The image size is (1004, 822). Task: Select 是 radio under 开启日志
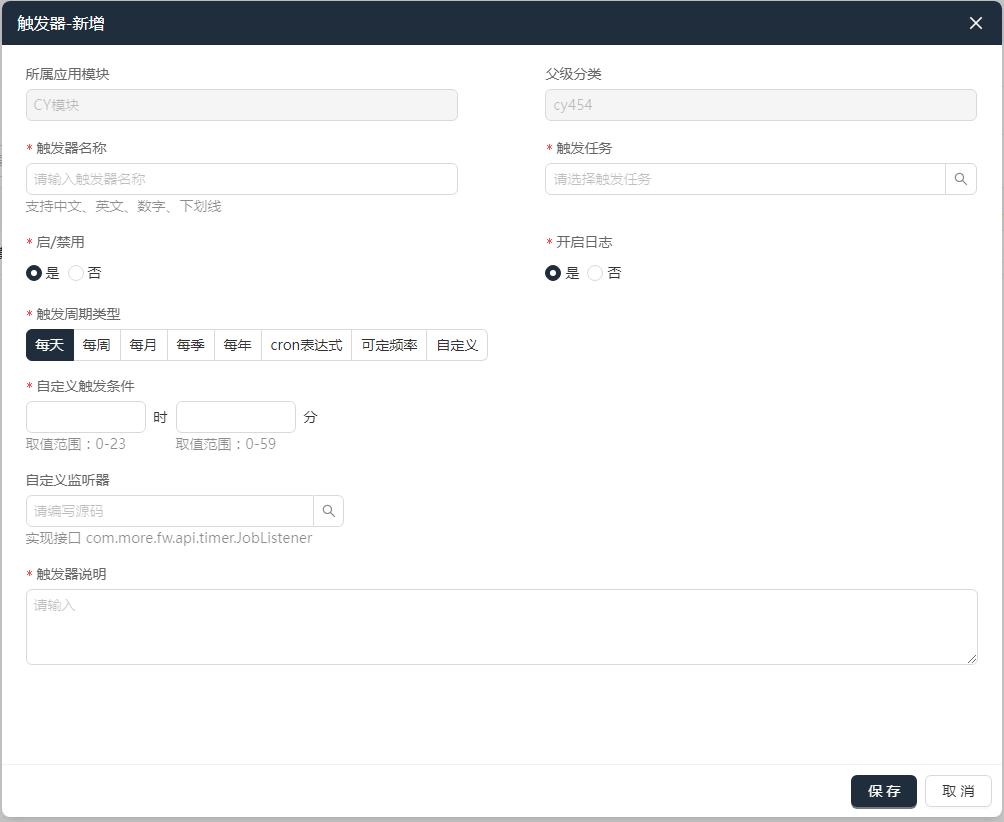tap(553, 273)
